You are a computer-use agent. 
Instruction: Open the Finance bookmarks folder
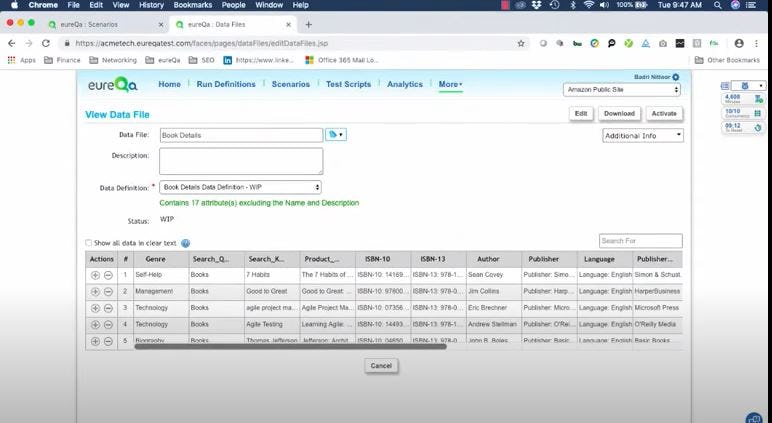click(x=62, y=60)
